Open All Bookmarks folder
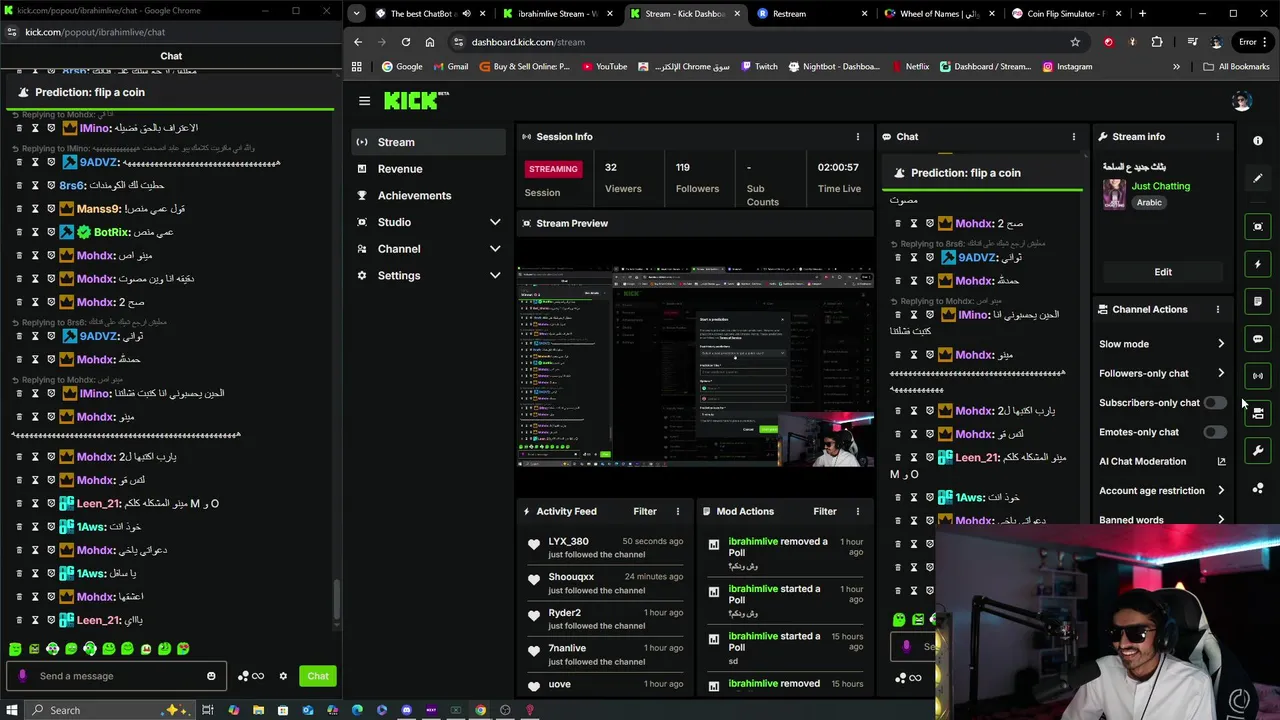1280x720 pixels. coord(1236,67)
